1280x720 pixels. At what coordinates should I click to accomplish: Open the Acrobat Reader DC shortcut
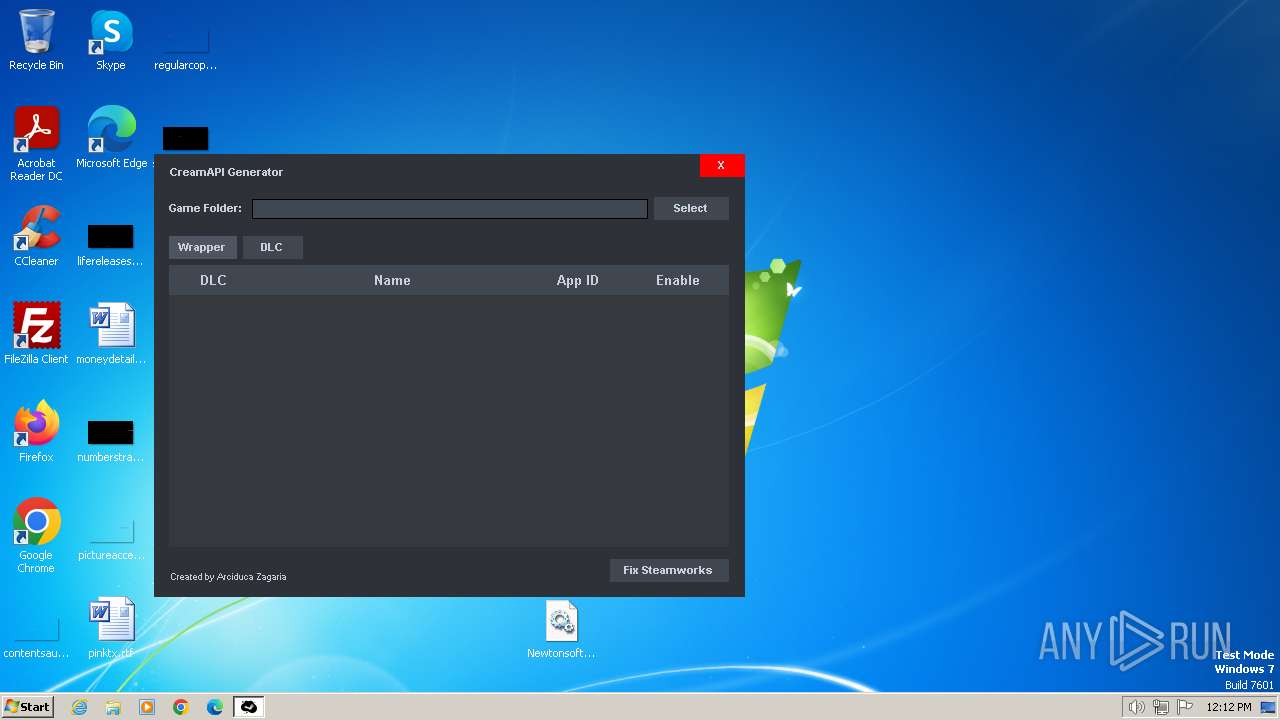[36, 144]
